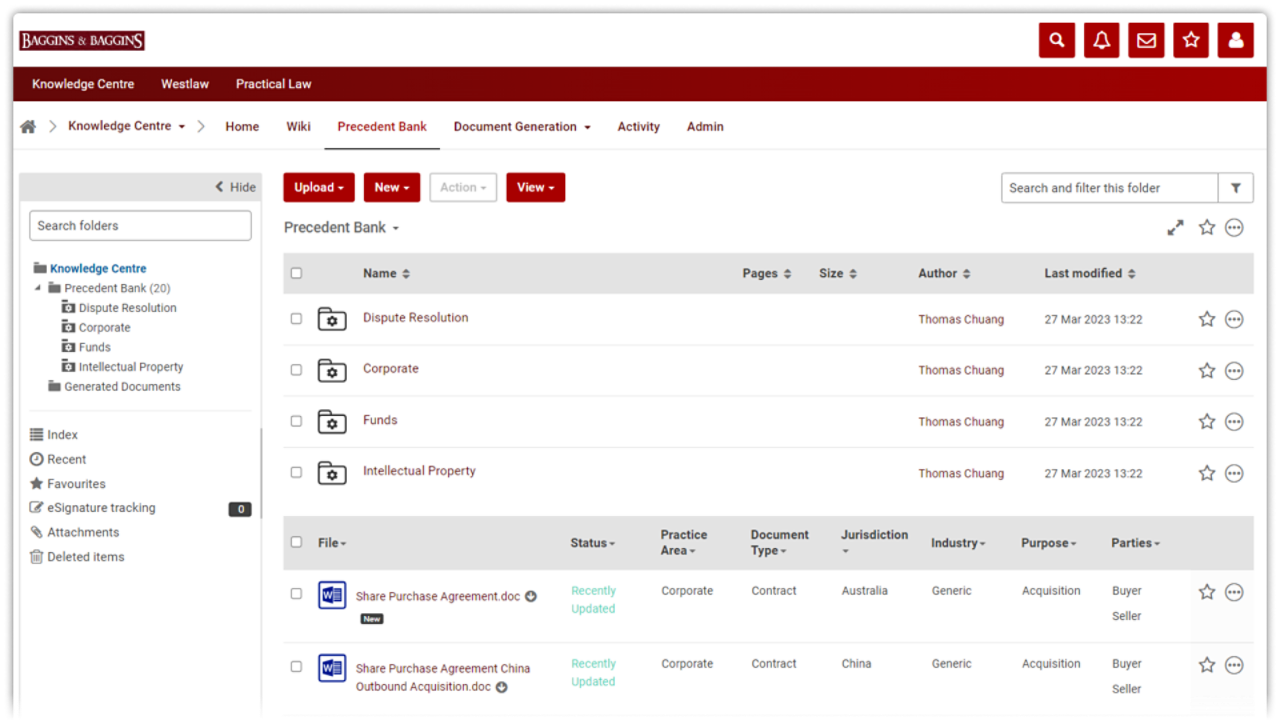
Task: Open the mail envelope icon
Action: point(1146,41)
